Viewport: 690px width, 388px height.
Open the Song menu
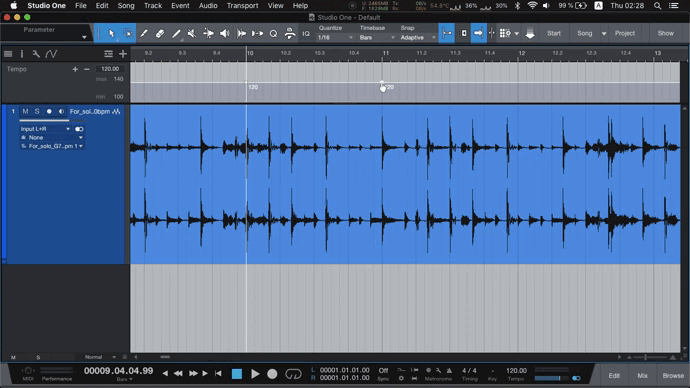coord(126,6)
